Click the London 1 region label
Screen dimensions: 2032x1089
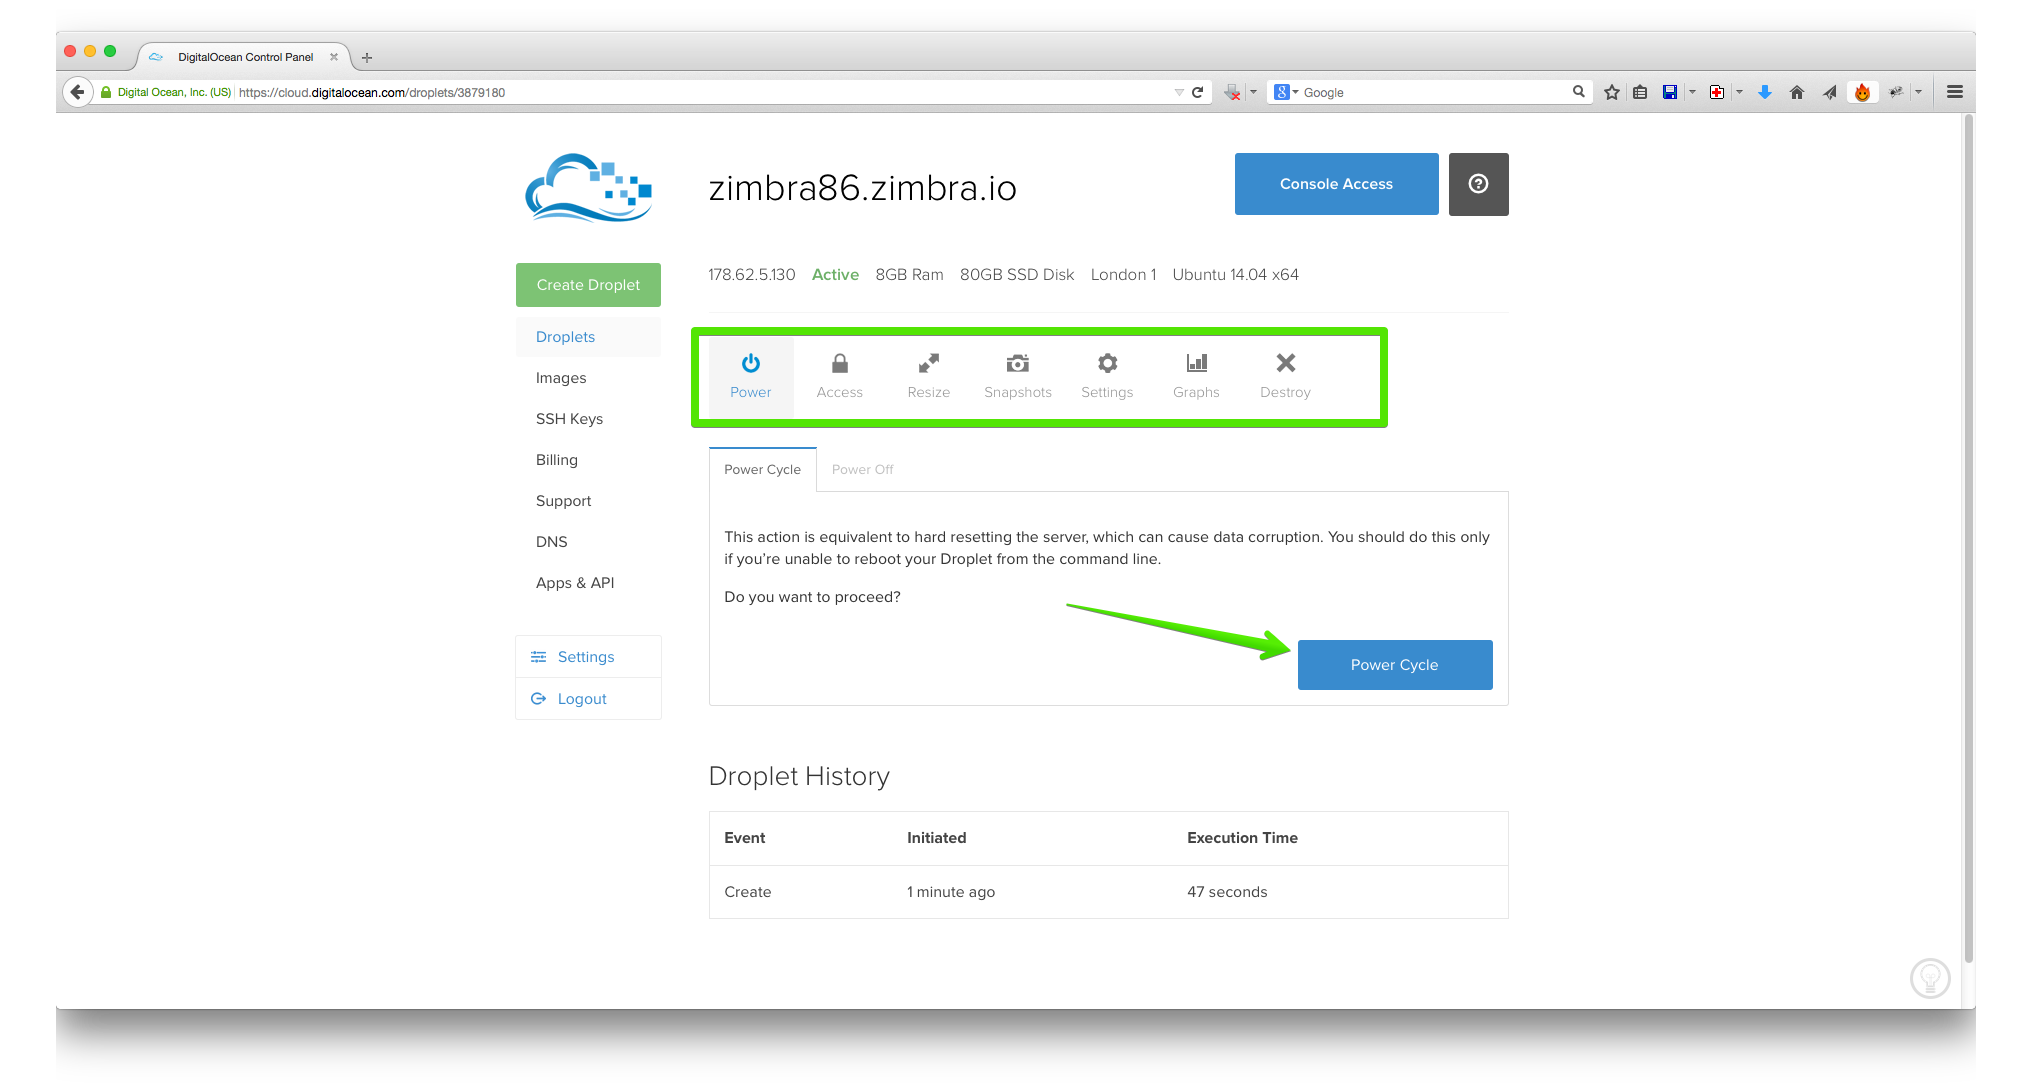tap(1123, 275)
